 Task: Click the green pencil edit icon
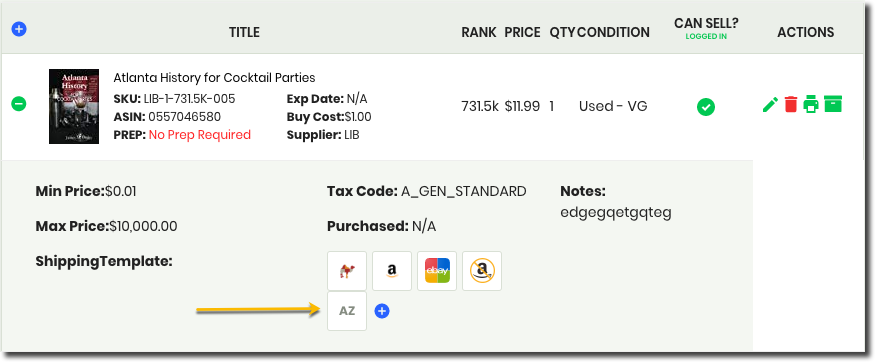[x=770, y=104]
